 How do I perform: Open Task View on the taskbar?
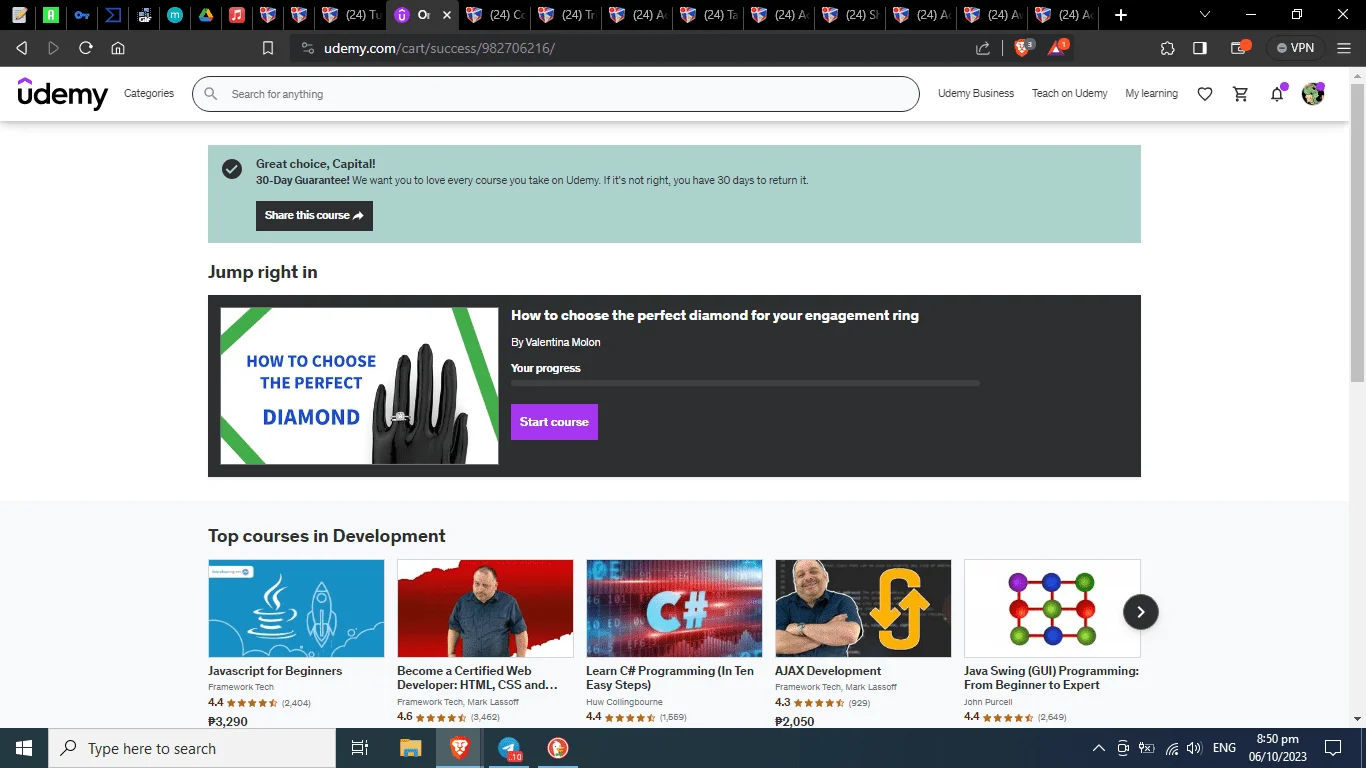(360, 748)
